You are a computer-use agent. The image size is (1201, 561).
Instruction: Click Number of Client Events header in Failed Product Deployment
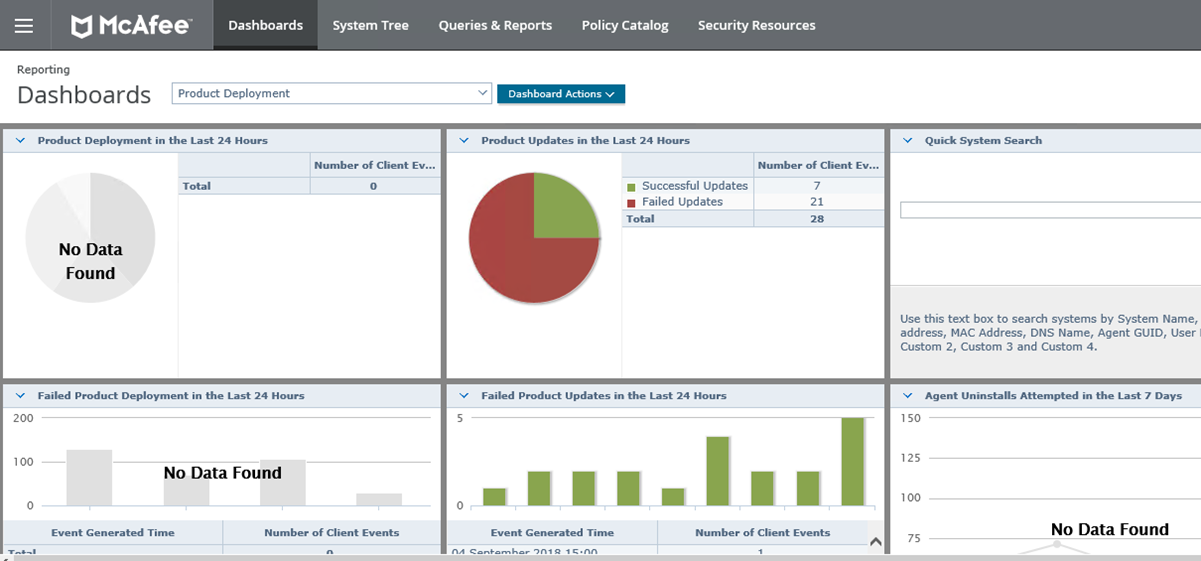tap(331, 533)
